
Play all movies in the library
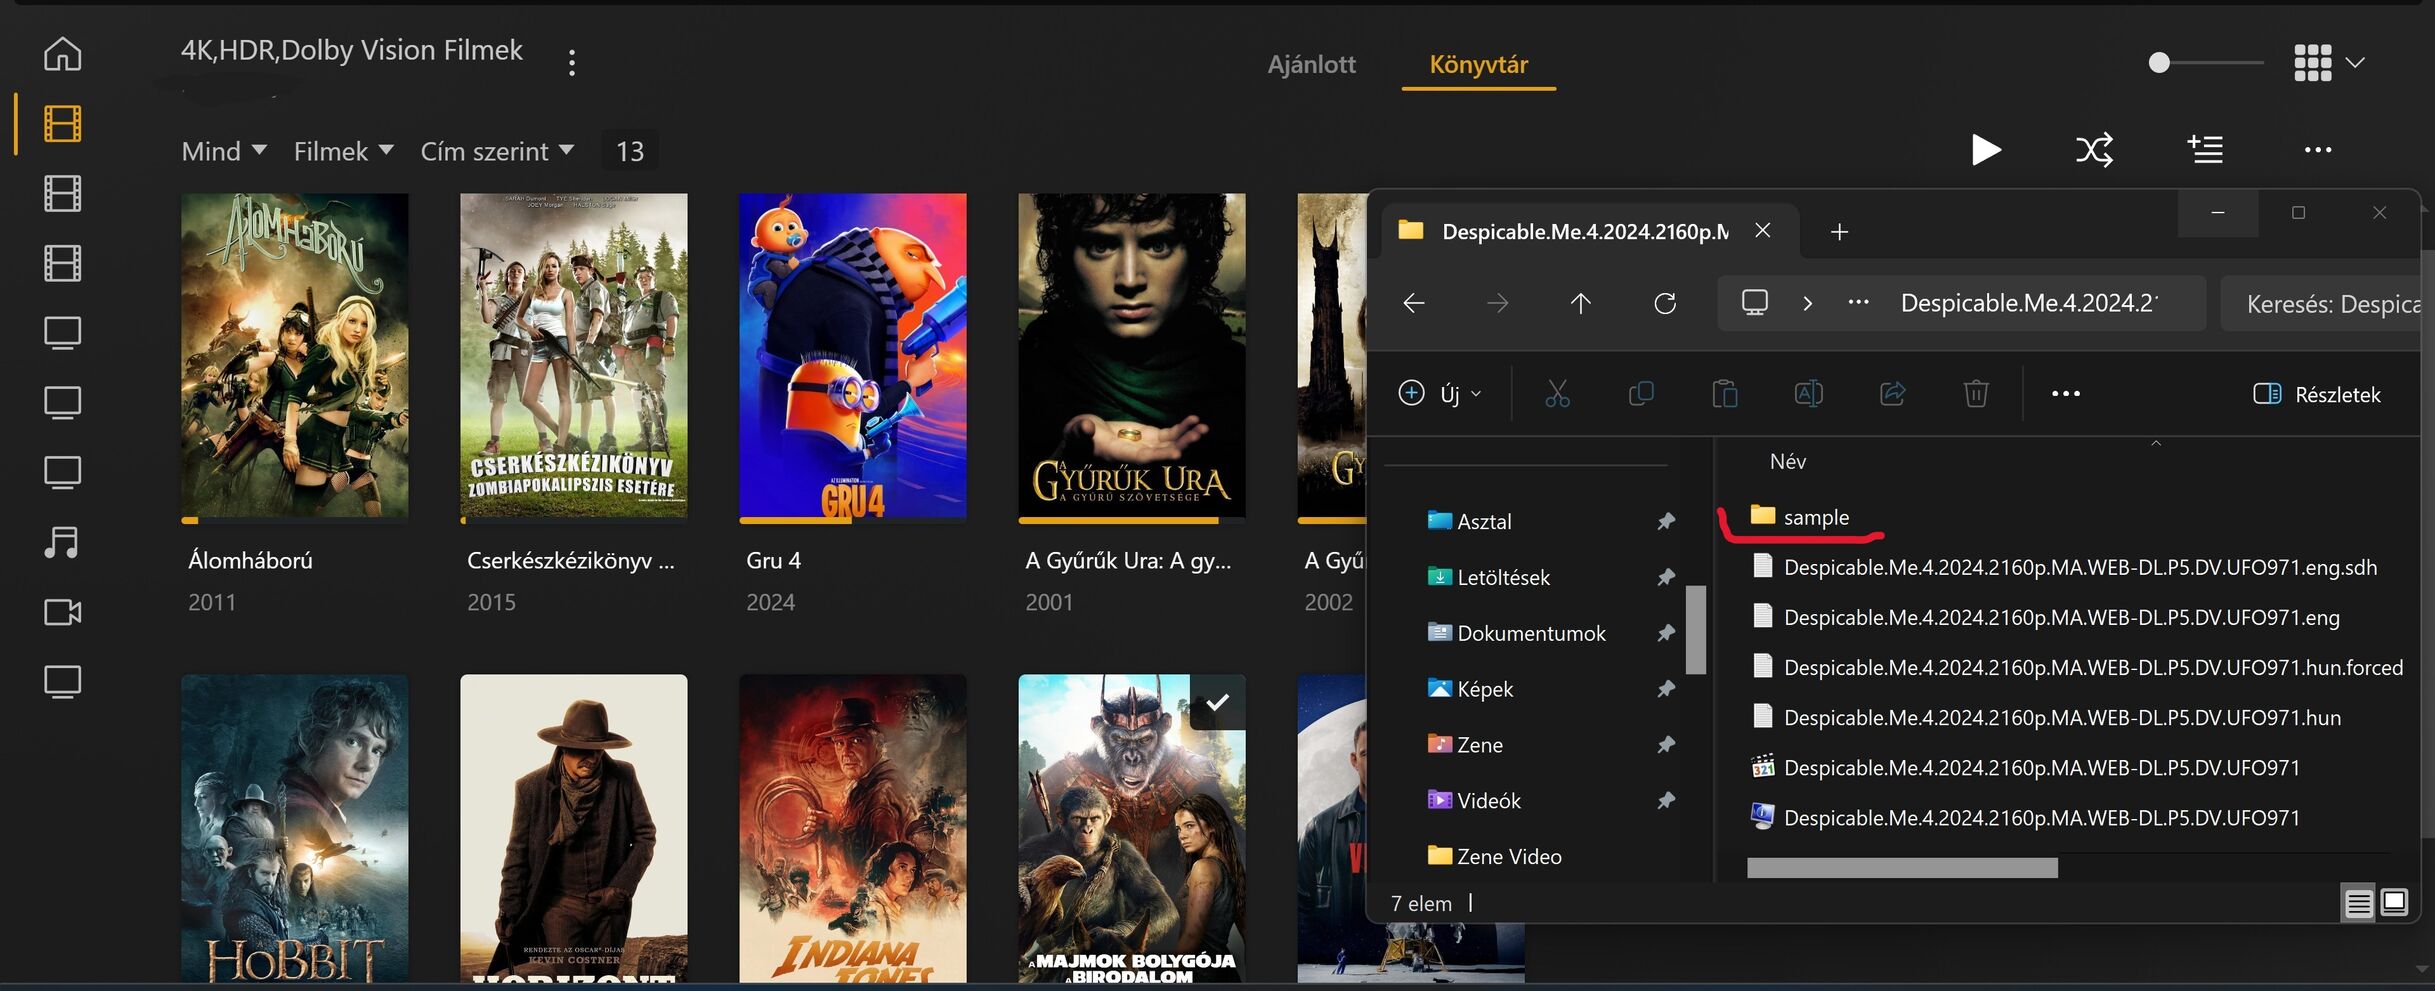(x=1986, y=150)
